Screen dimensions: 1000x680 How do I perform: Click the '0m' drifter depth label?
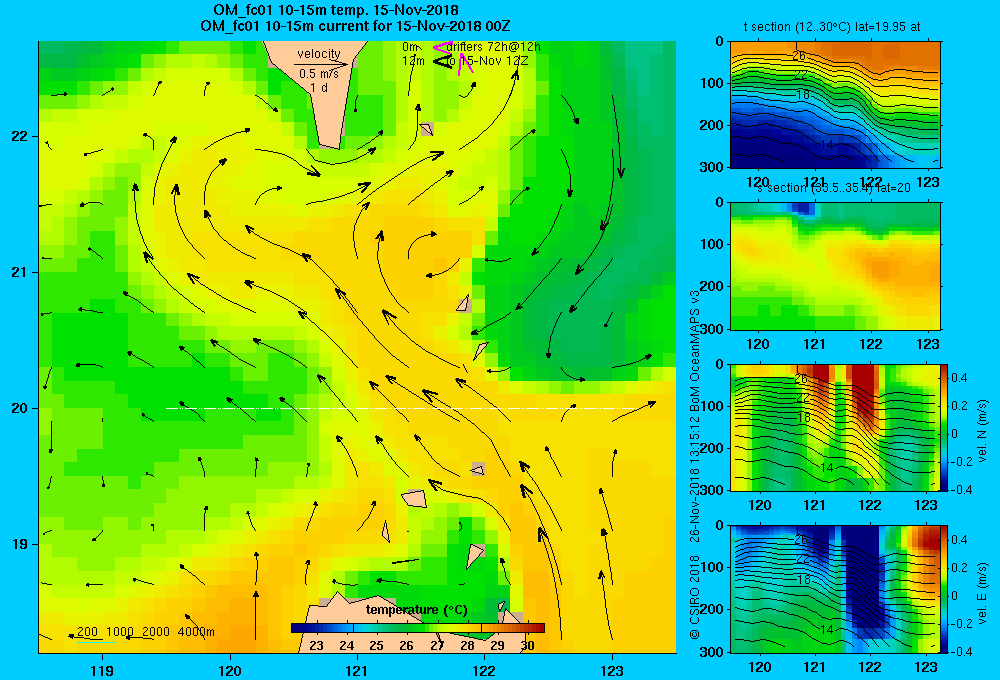click(x=410, y=47)
